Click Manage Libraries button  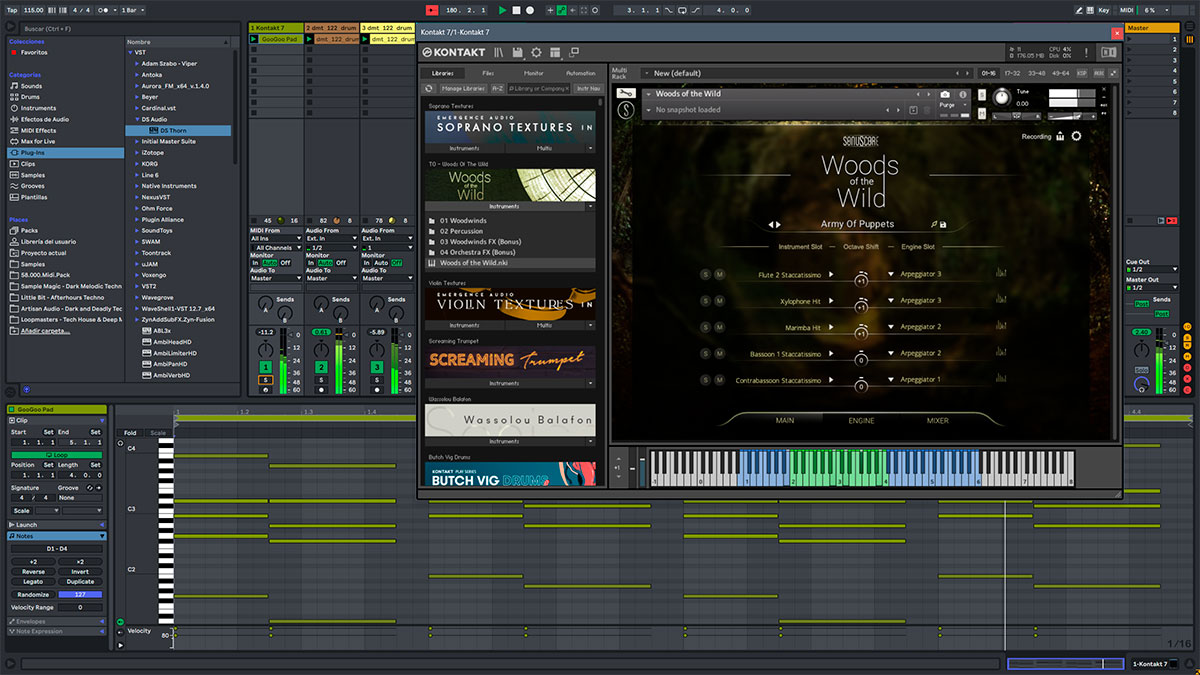coord(463,88)
